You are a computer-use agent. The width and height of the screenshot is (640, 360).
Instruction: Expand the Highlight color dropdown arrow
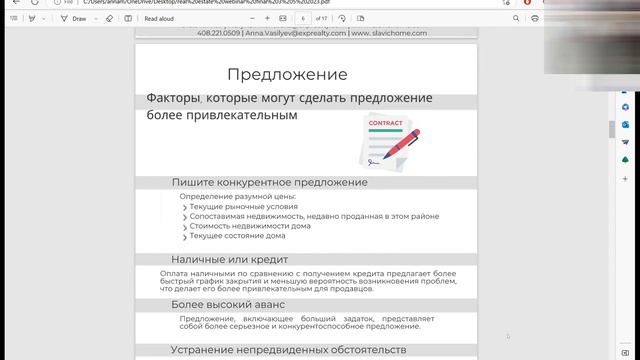click(44, 19)
